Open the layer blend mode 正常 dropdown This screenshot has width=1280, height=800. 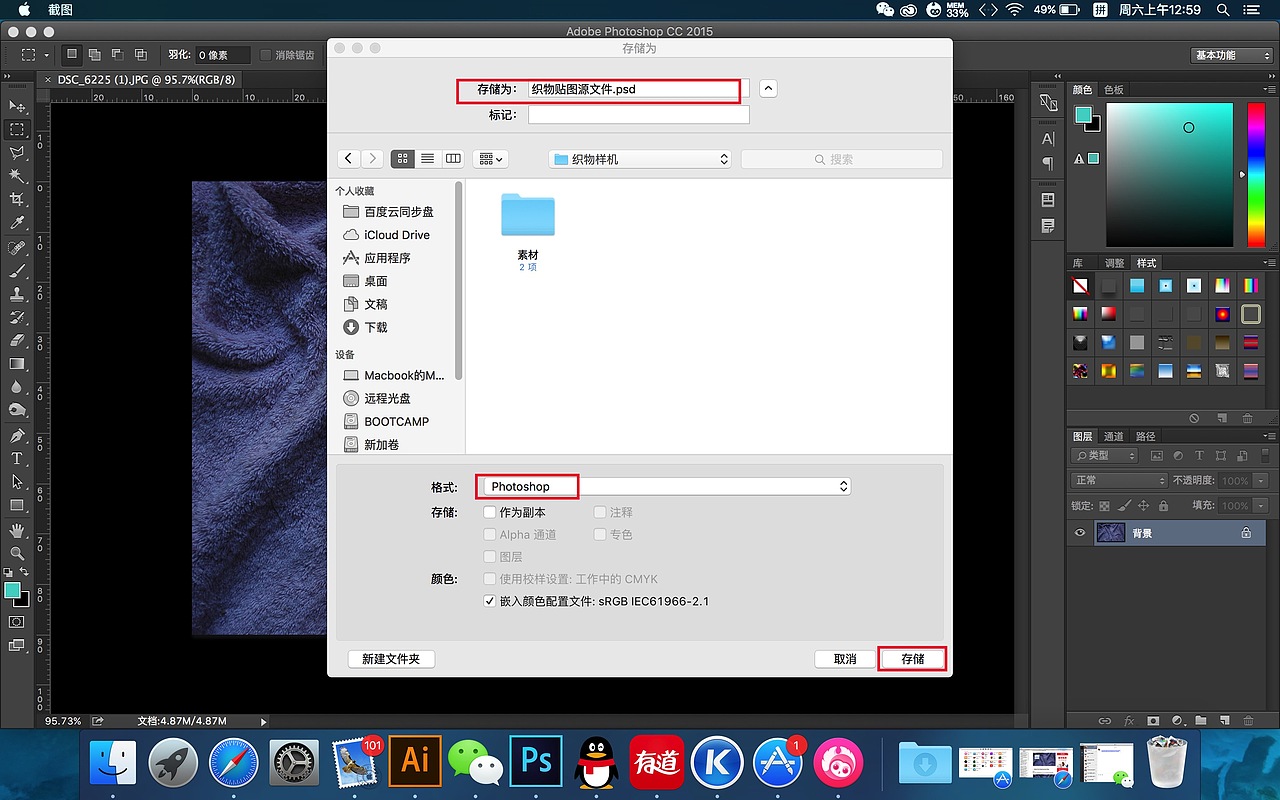point(1119,480)
